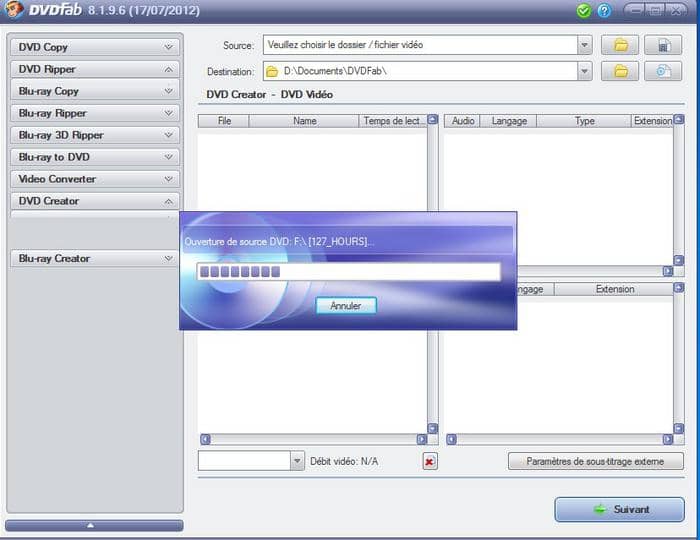This screenshot has height=540, width=700.
Task: Click the Langage column header in audio table
Action: pyautogui.click(x=508, y=121)
